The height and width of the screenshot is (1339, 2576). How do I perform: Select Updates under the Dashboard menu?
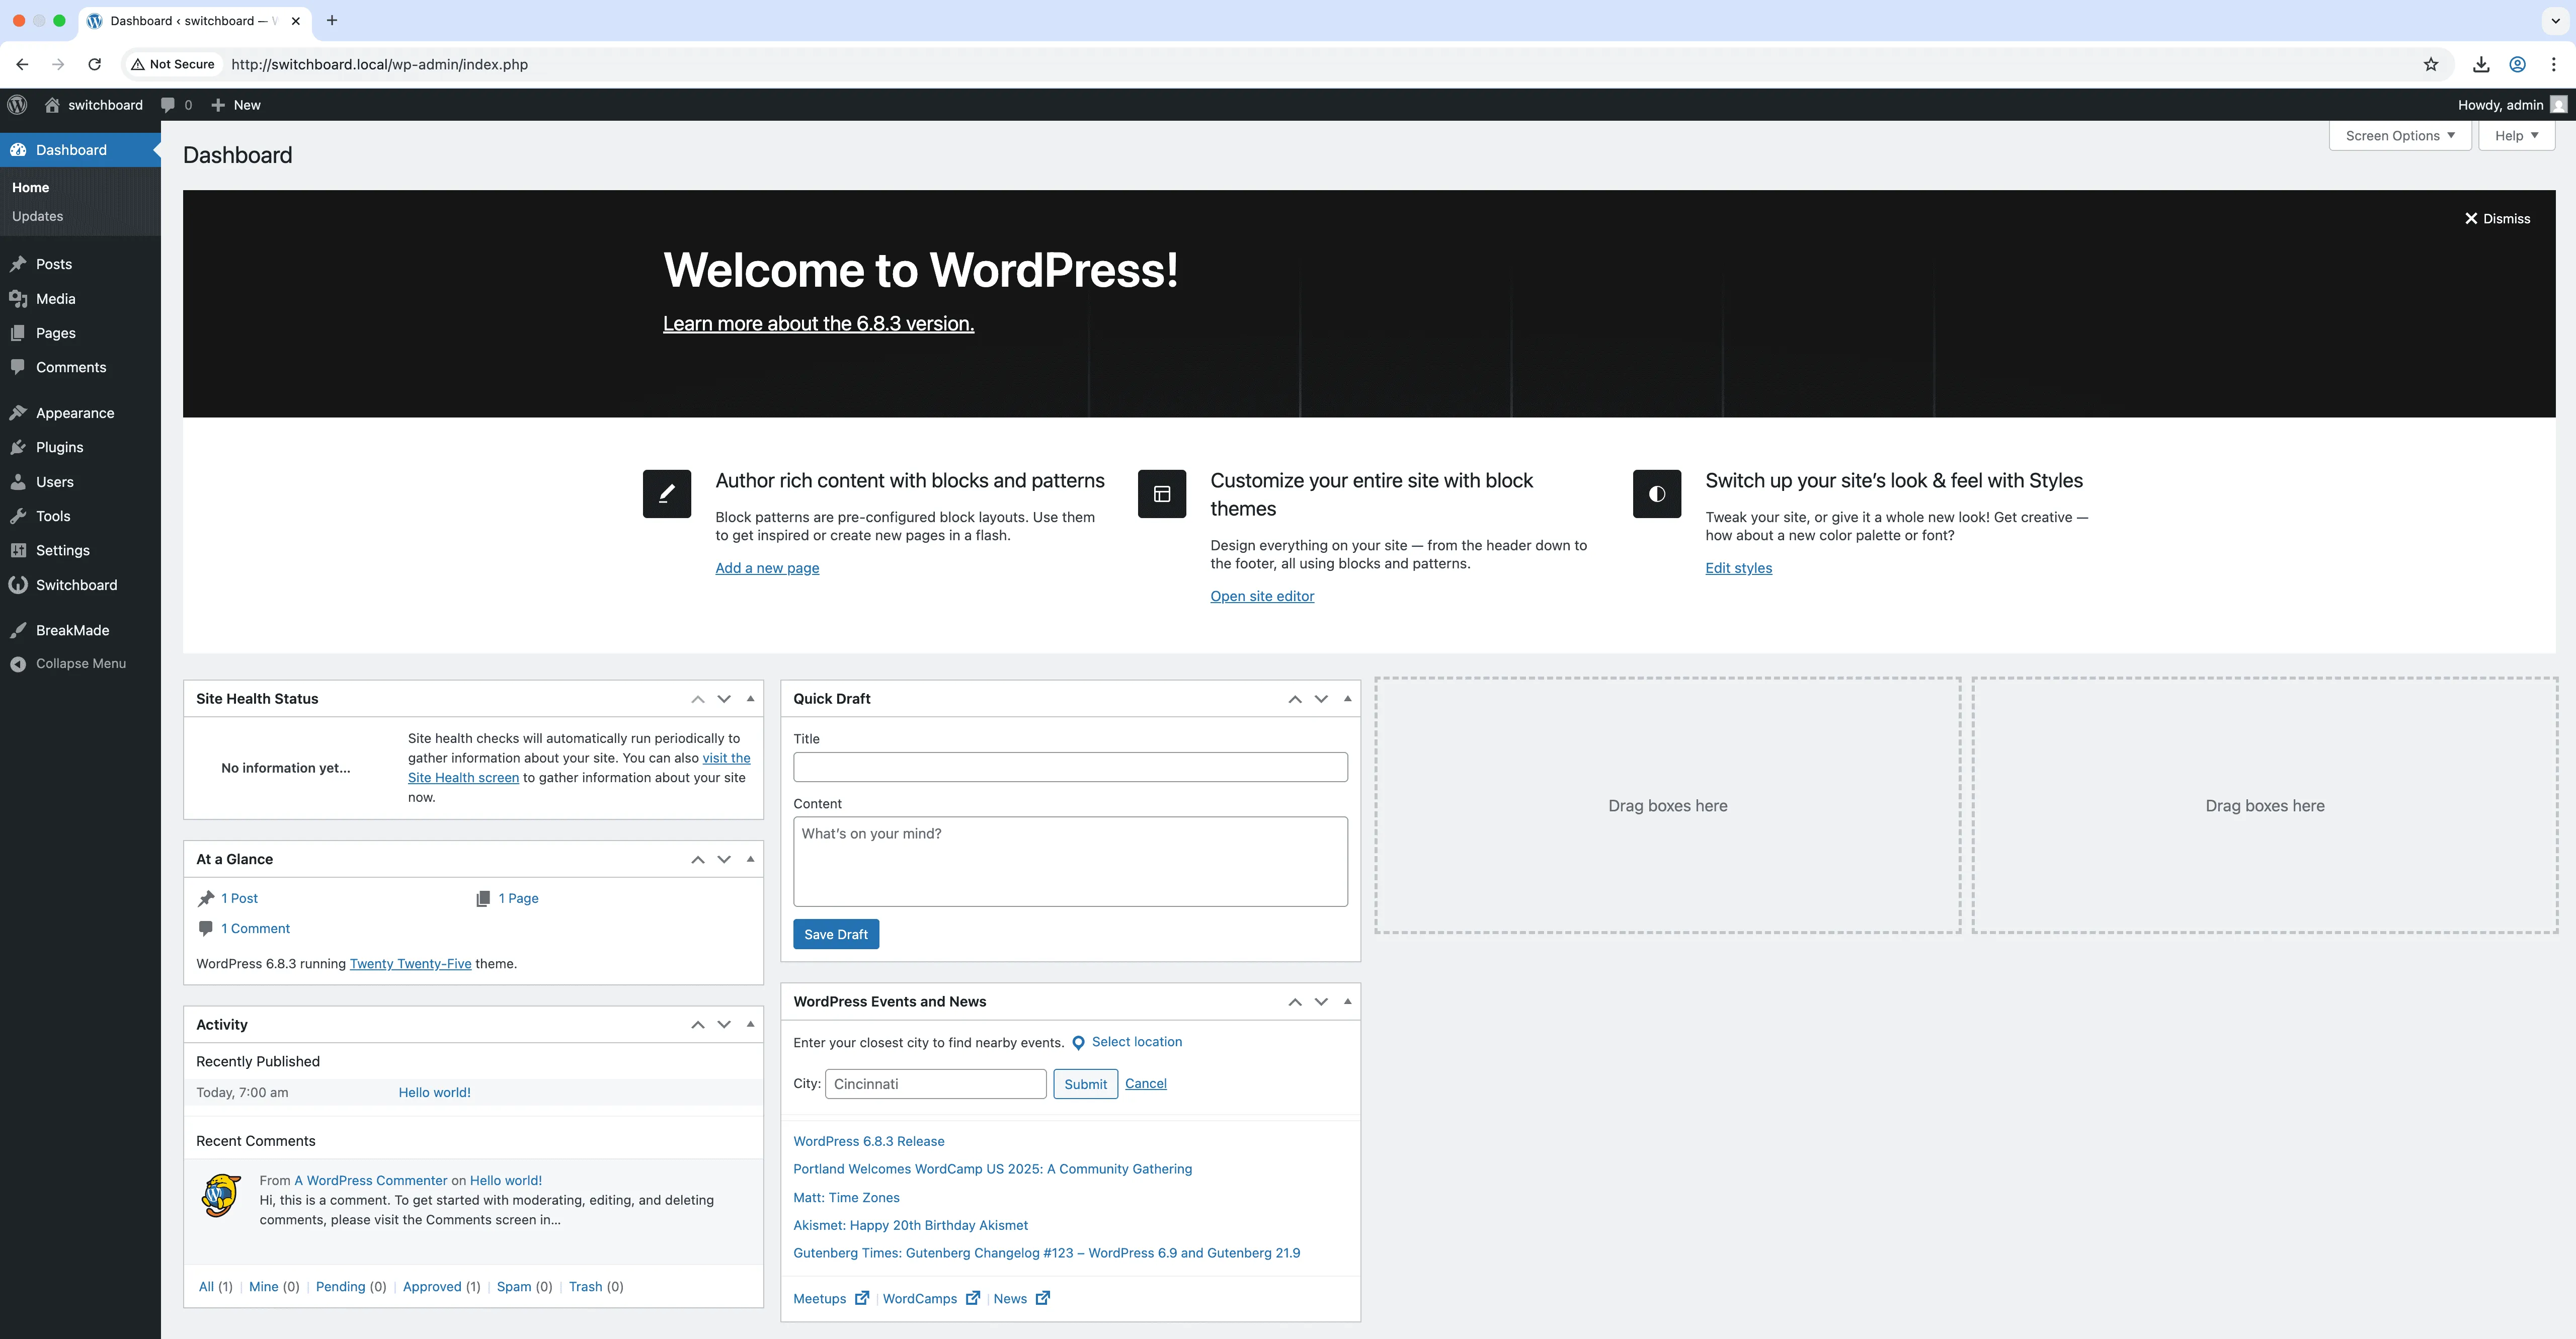coord(38,216)
